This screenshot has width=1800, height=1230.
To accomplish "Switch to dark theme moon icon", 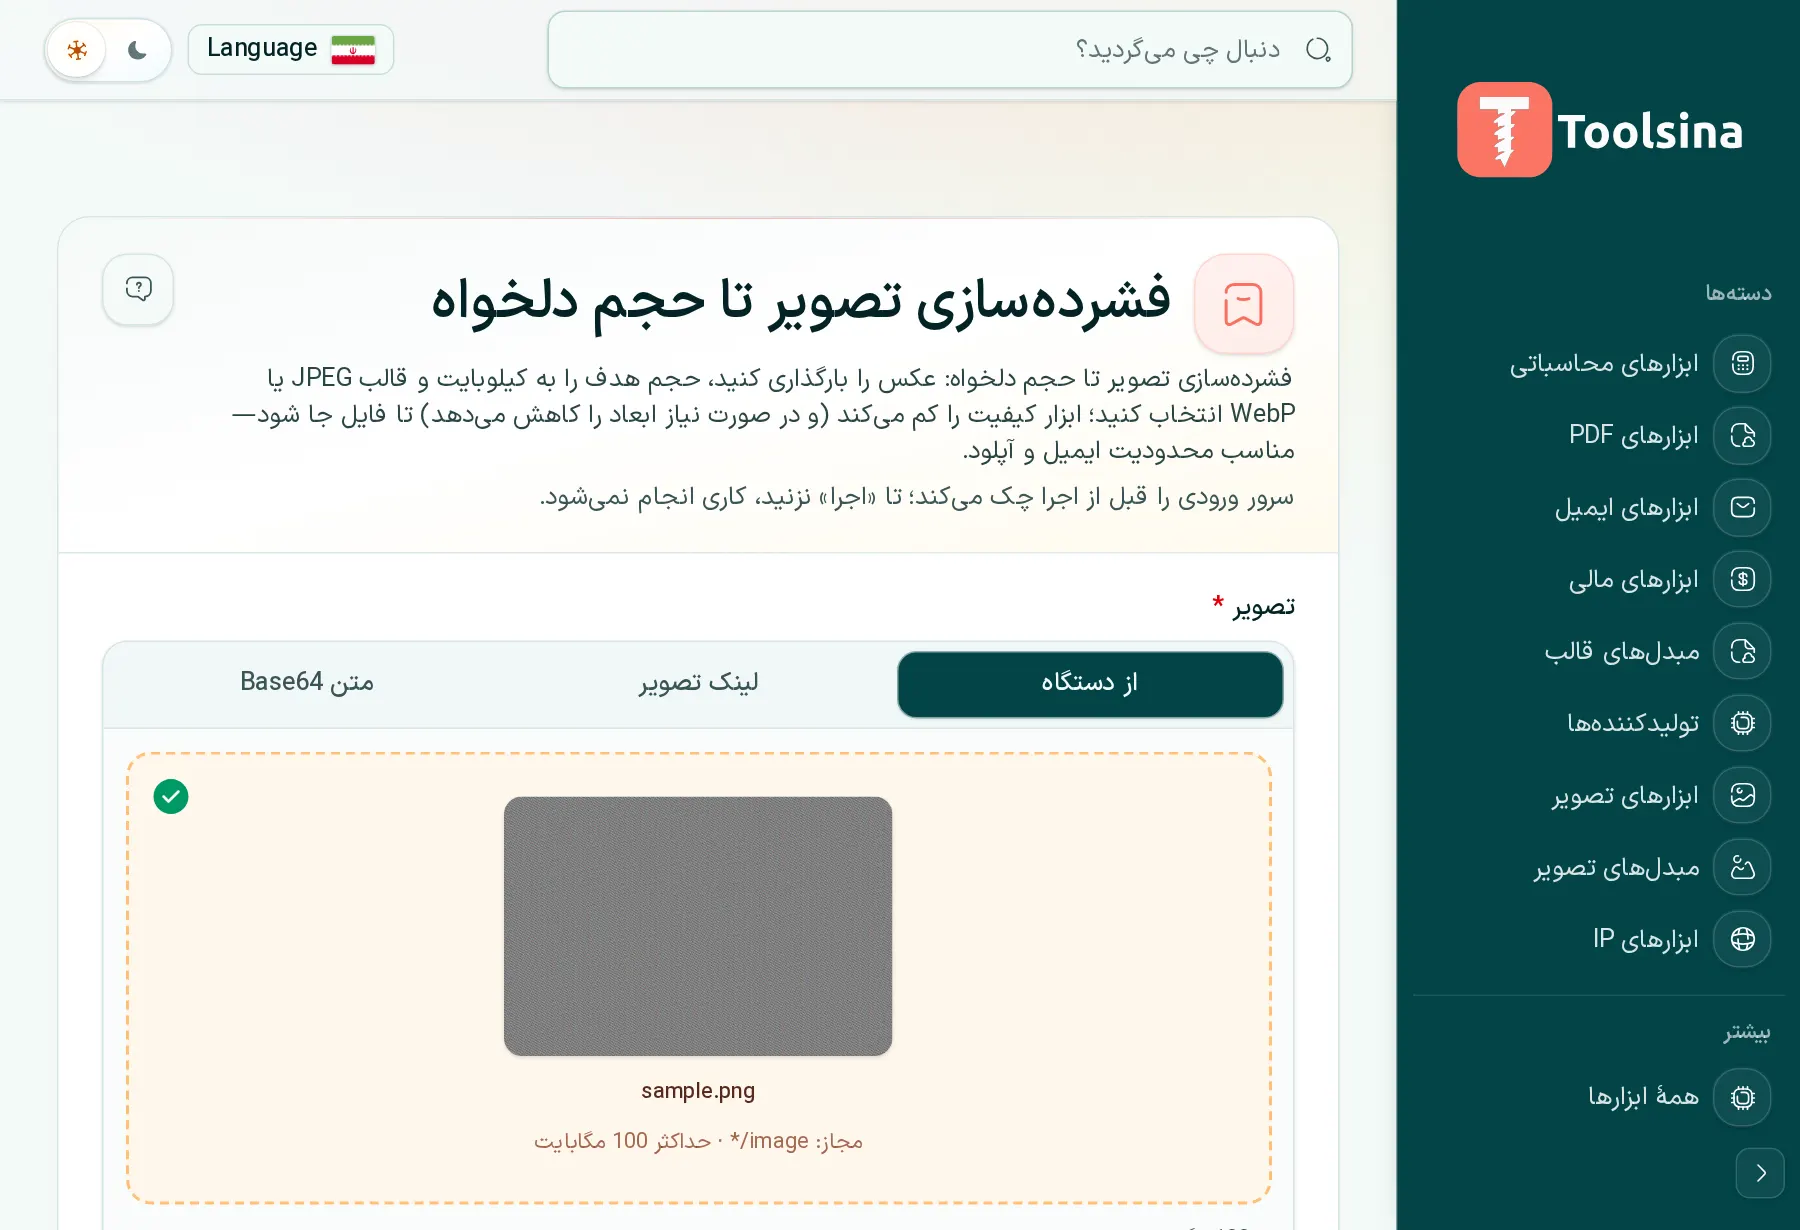I will 137,50.
